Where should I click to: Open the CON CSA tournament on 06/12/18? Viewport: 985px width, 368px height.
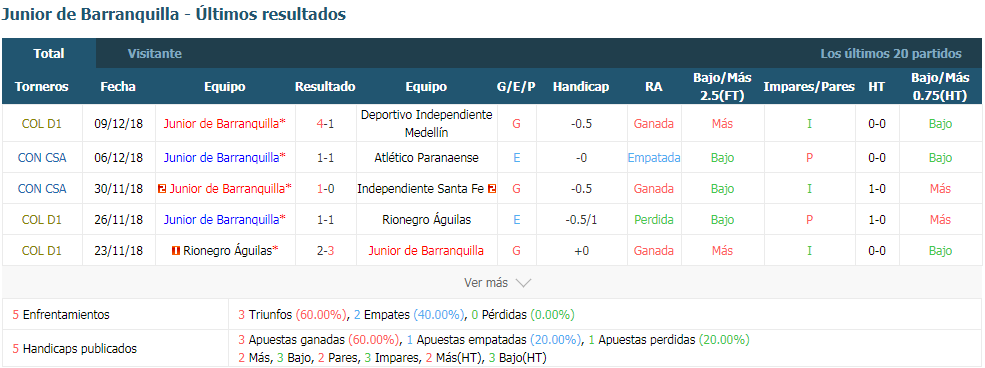42,158
